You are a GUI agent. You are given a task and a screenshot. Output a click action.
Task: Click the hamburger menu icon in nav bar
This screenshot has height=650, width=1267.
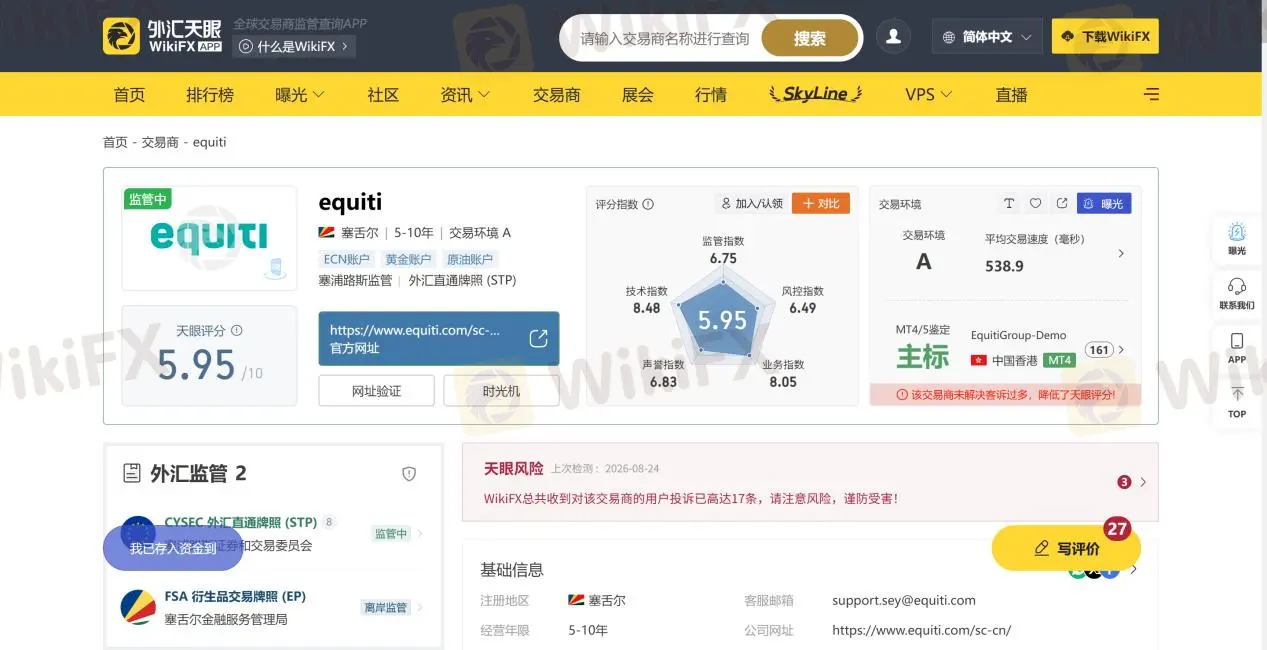point(1152,94)
